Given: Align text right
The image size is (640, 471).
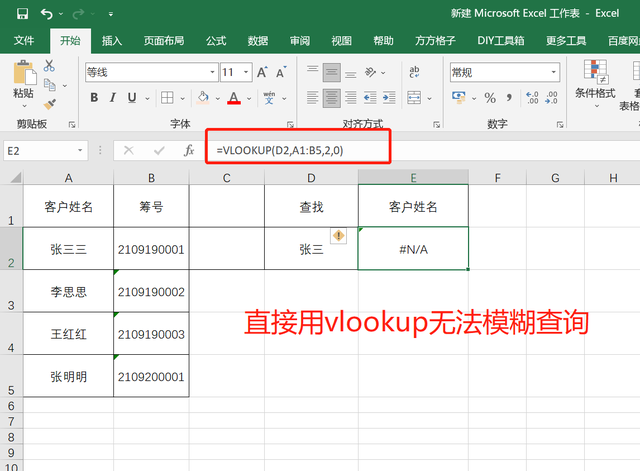Looking at the screenshot, I should coord(351,98).
